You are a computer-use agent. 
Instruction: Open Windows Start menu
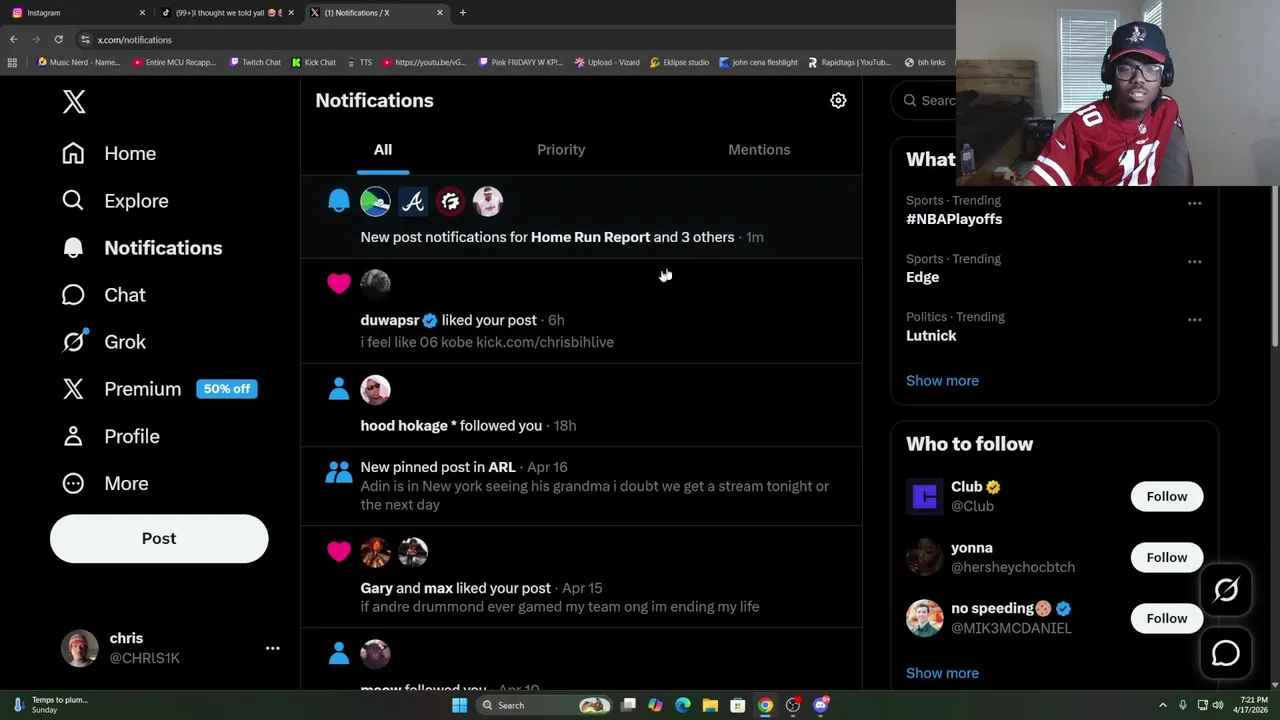pos(459,705)
